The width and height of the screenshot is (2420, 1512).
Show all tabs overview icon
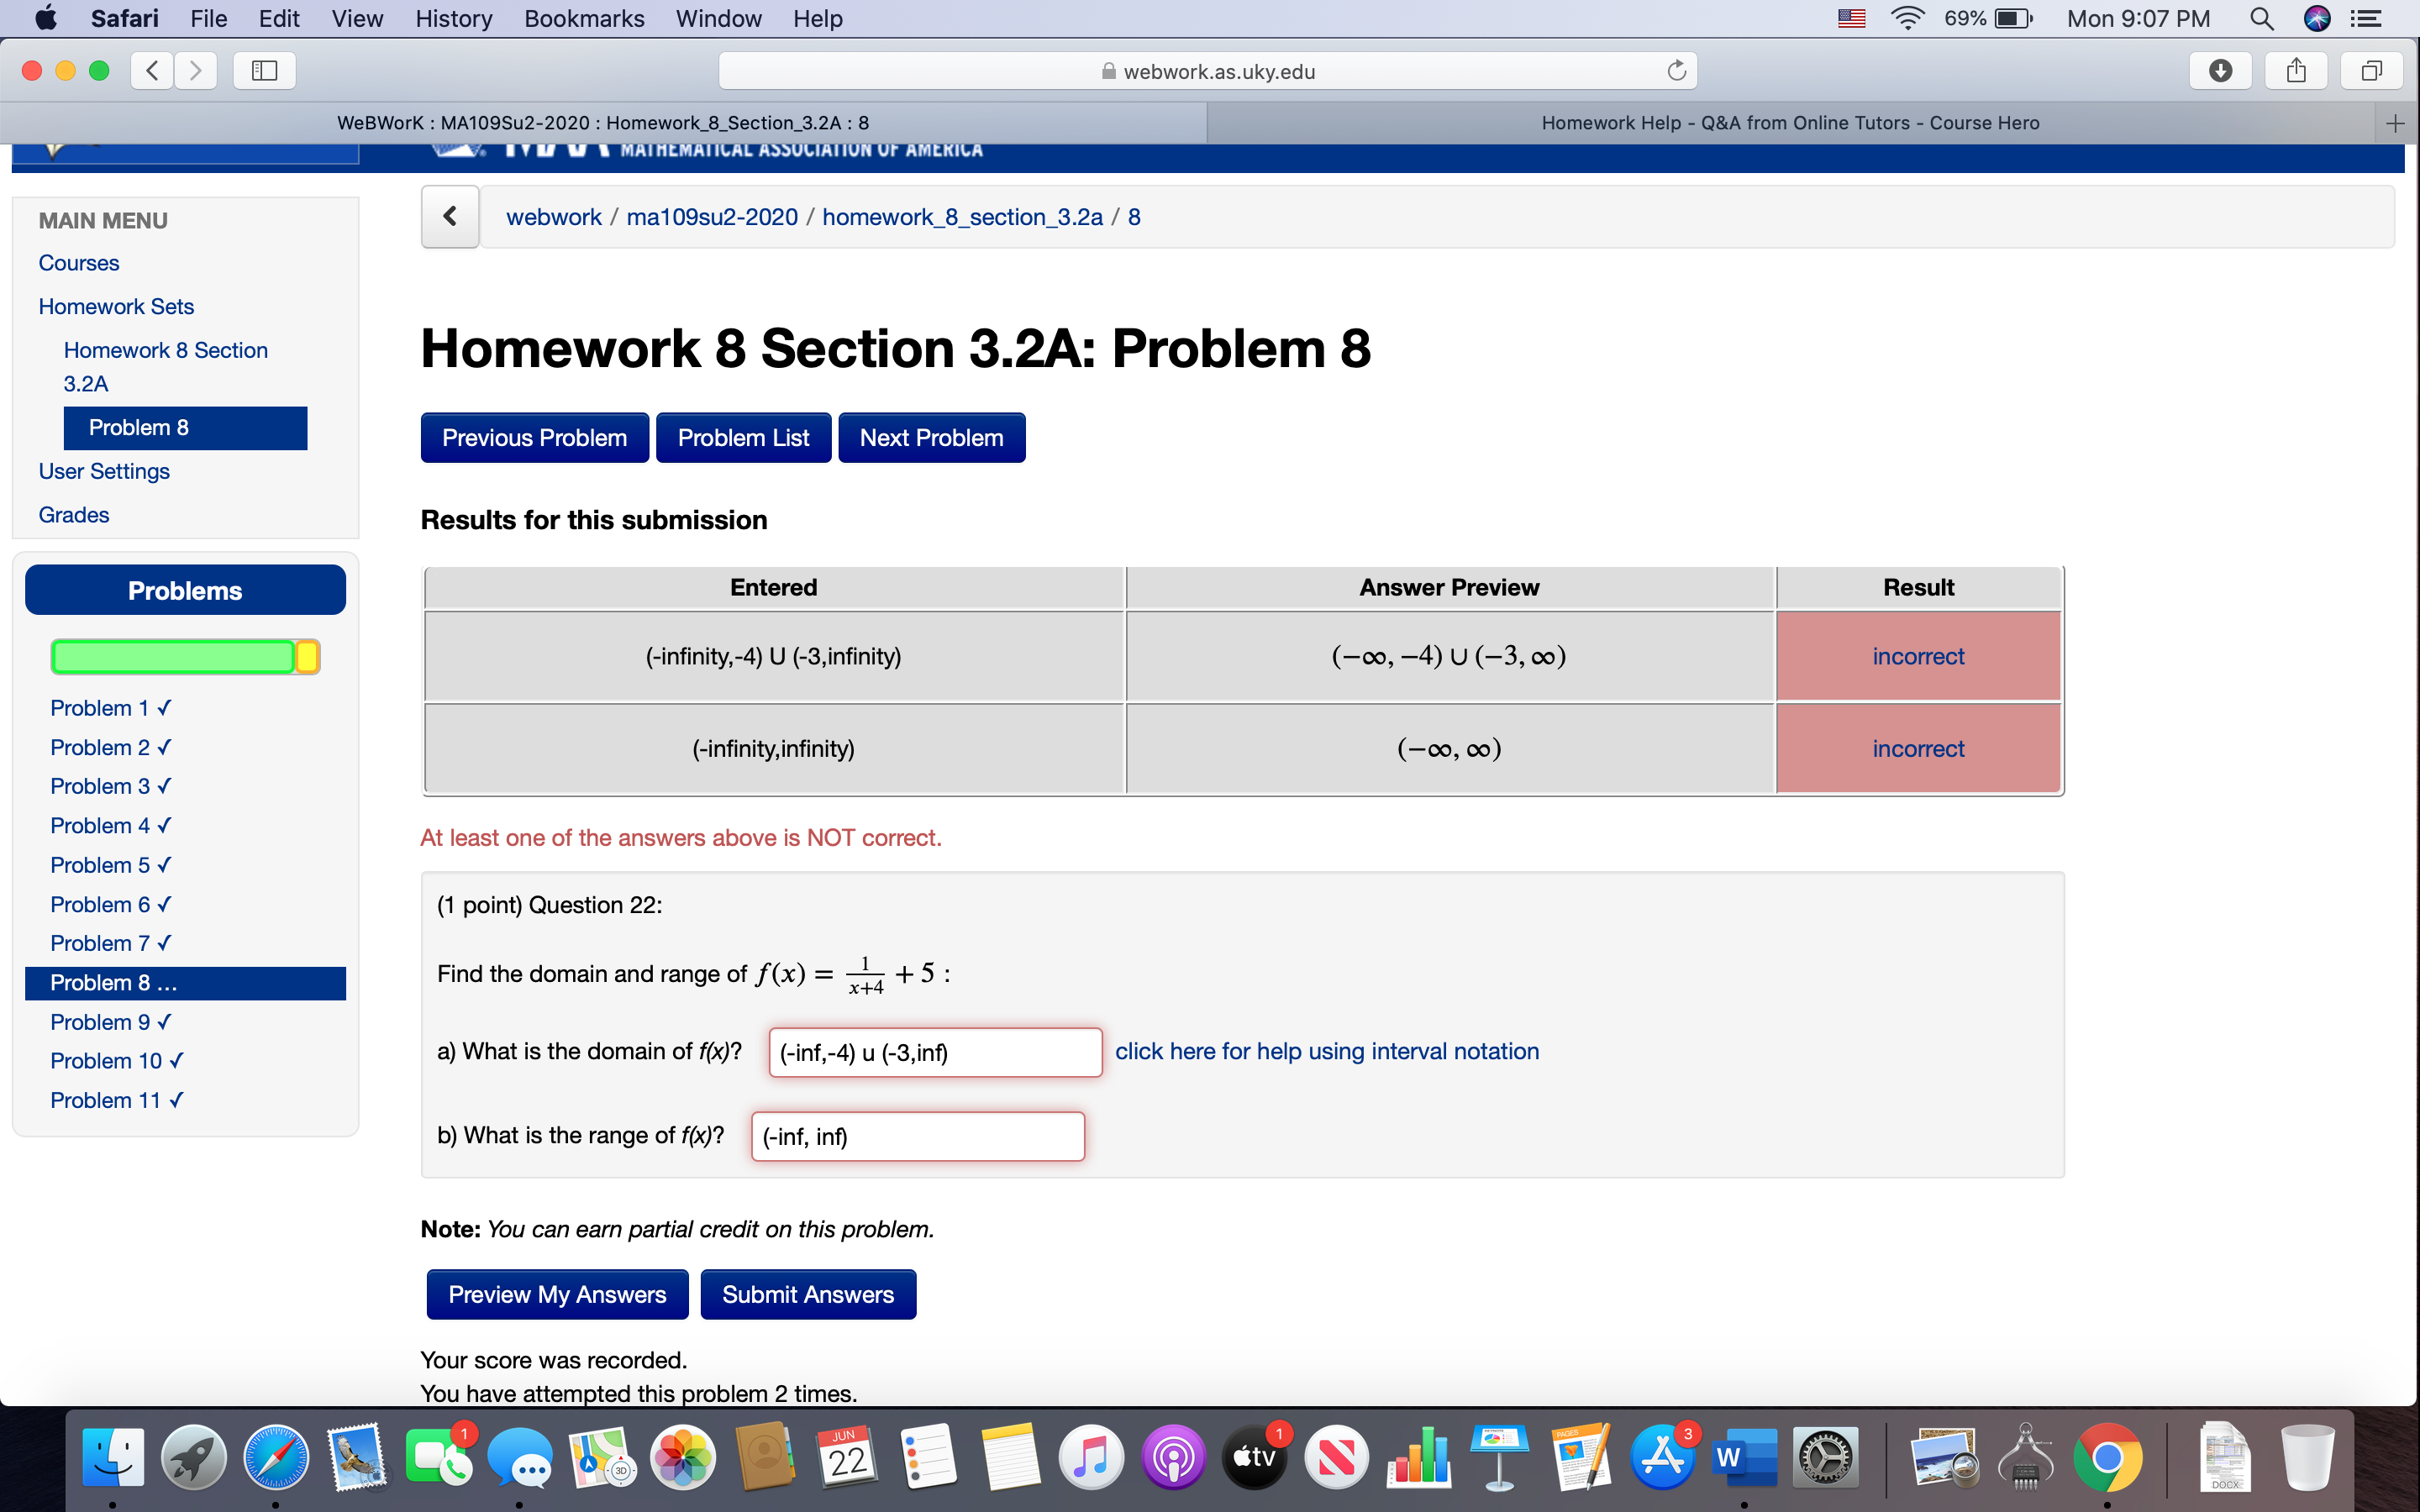(x=2371, y=70)
